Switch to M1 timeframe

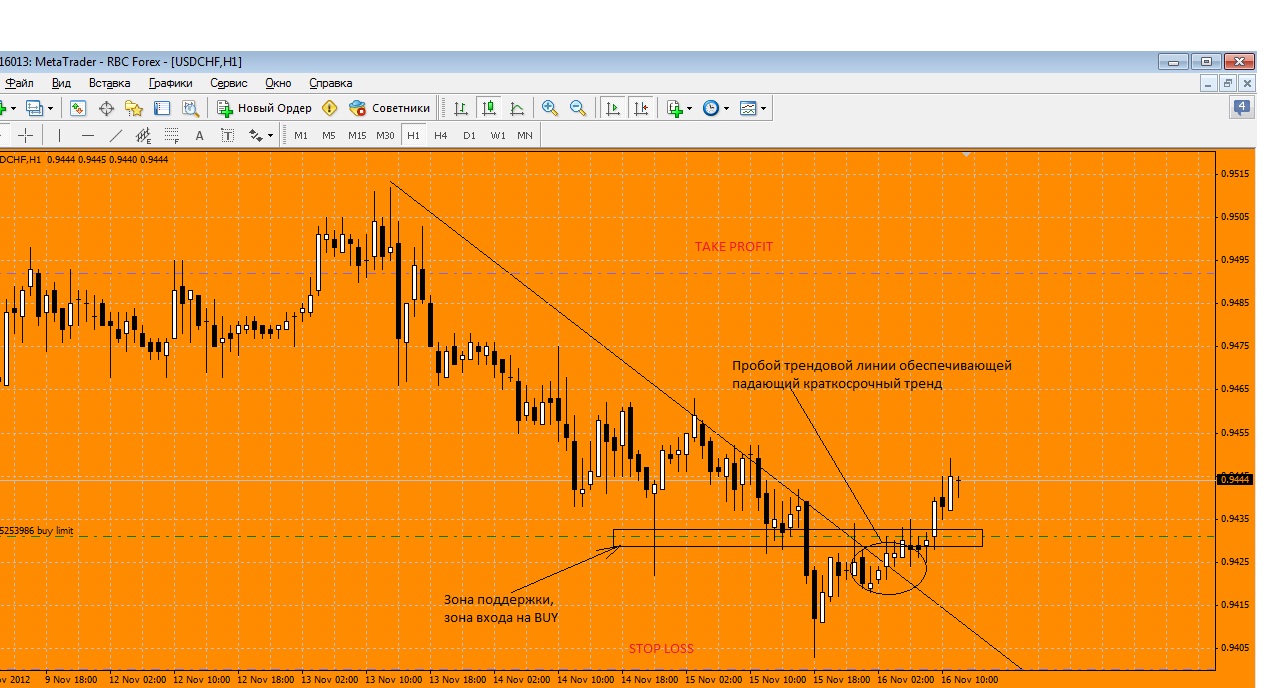click(301, 135)
